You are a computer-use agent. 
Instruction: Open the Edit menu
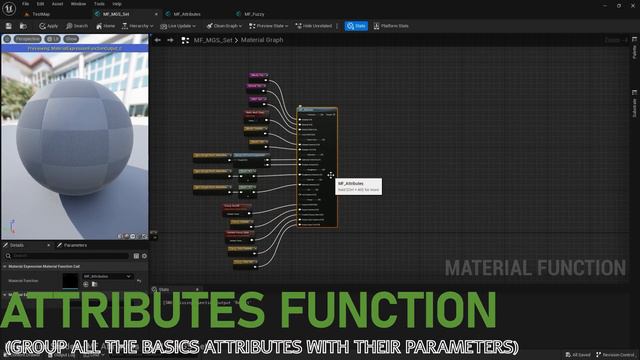coord(40,4)
